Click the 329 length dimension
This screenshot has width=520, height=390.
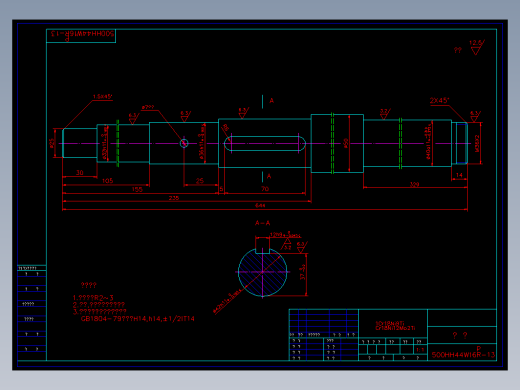[414, 184]
